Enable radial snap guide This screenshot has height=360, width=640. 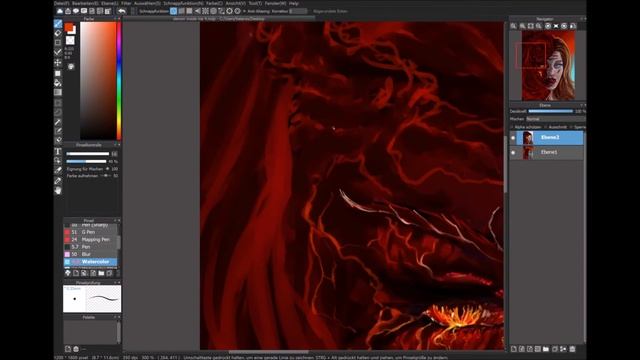coord(205,11)
